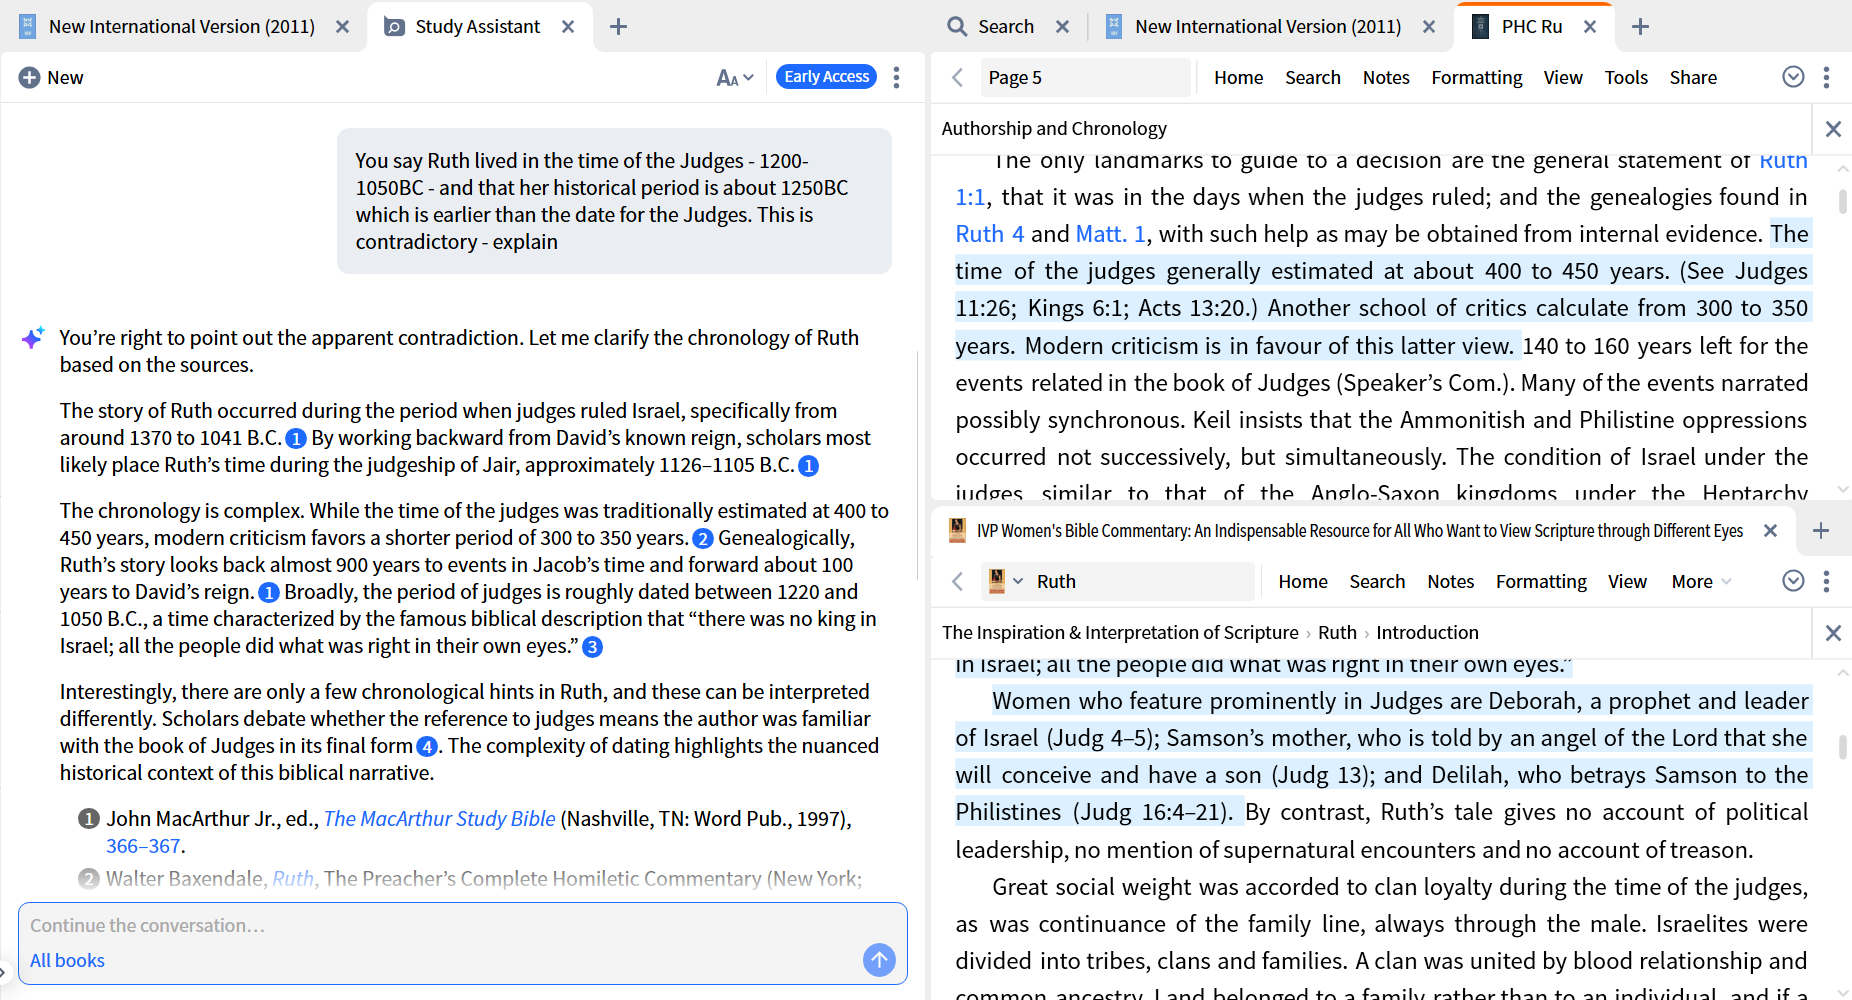Add a new tab beside Study Assistant

pyautogui.click(x=619, y=27)
